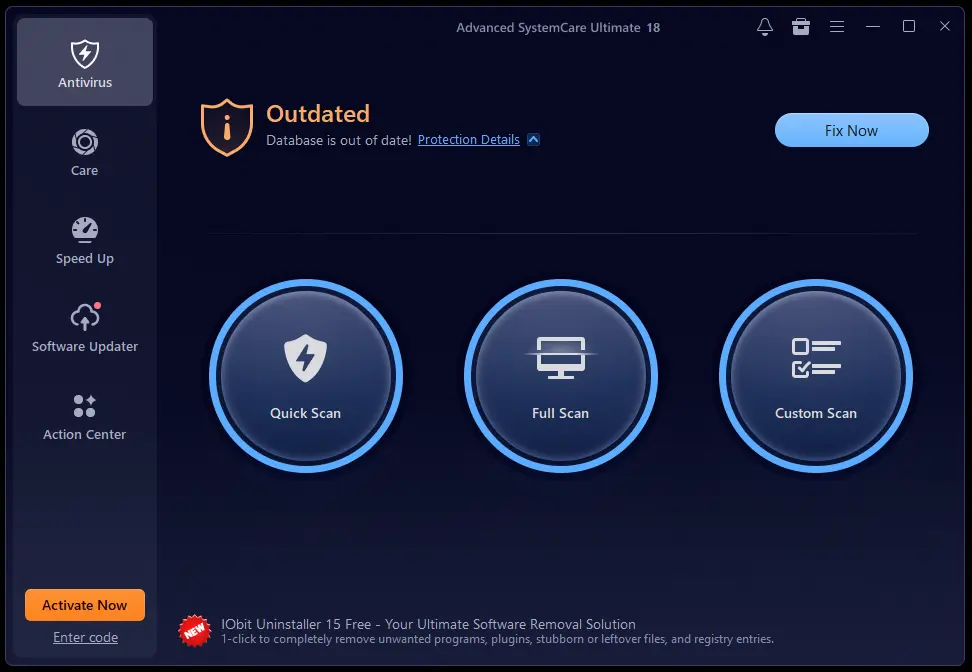Maximize the application window
Image resolution: width=972 pixels, height=672 pixels.
pos(909,26)
